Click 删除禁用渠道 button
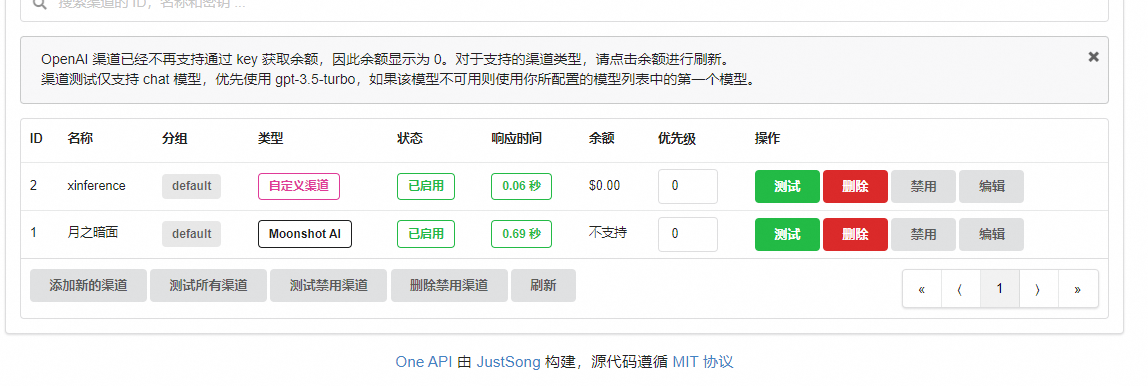This screenshot has width=1148, height=386. click(450, 286)
